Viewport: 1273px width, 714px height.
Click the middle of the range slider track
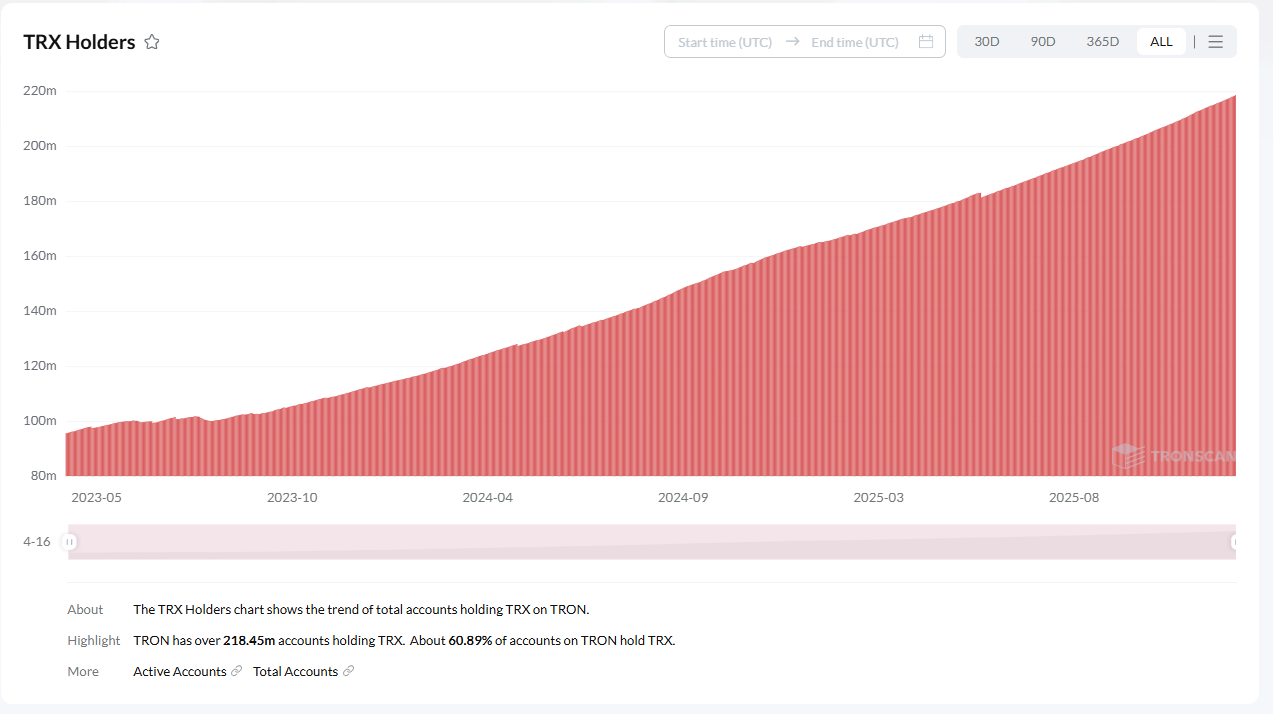pos(652,542)
